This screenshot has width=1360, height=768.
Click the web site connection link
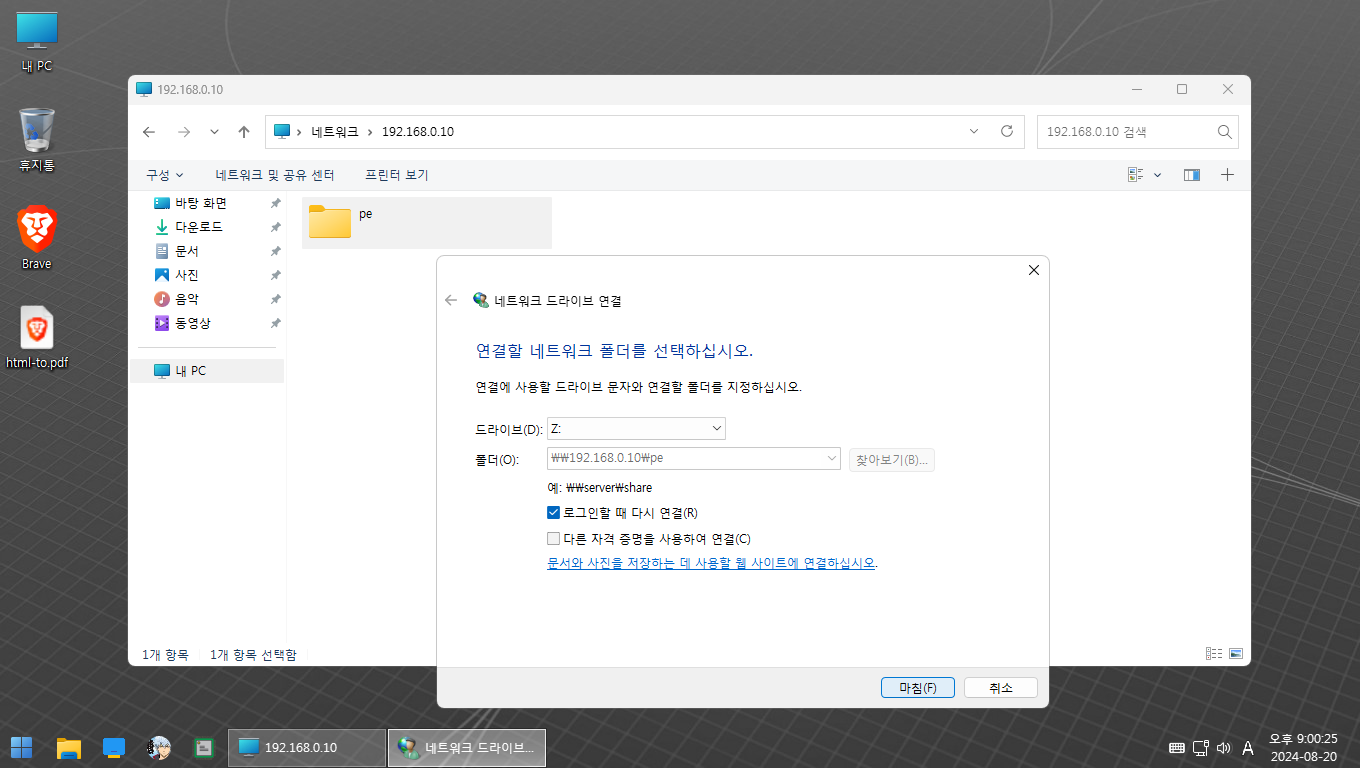(x=711, y=563)
